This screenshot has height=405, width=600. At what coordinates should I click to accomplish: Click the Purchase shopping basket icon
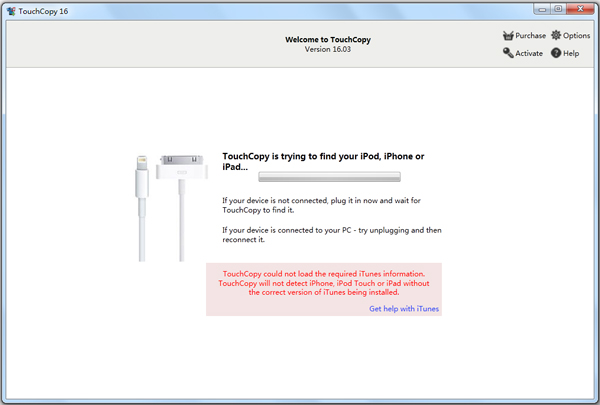click(508, 36)
